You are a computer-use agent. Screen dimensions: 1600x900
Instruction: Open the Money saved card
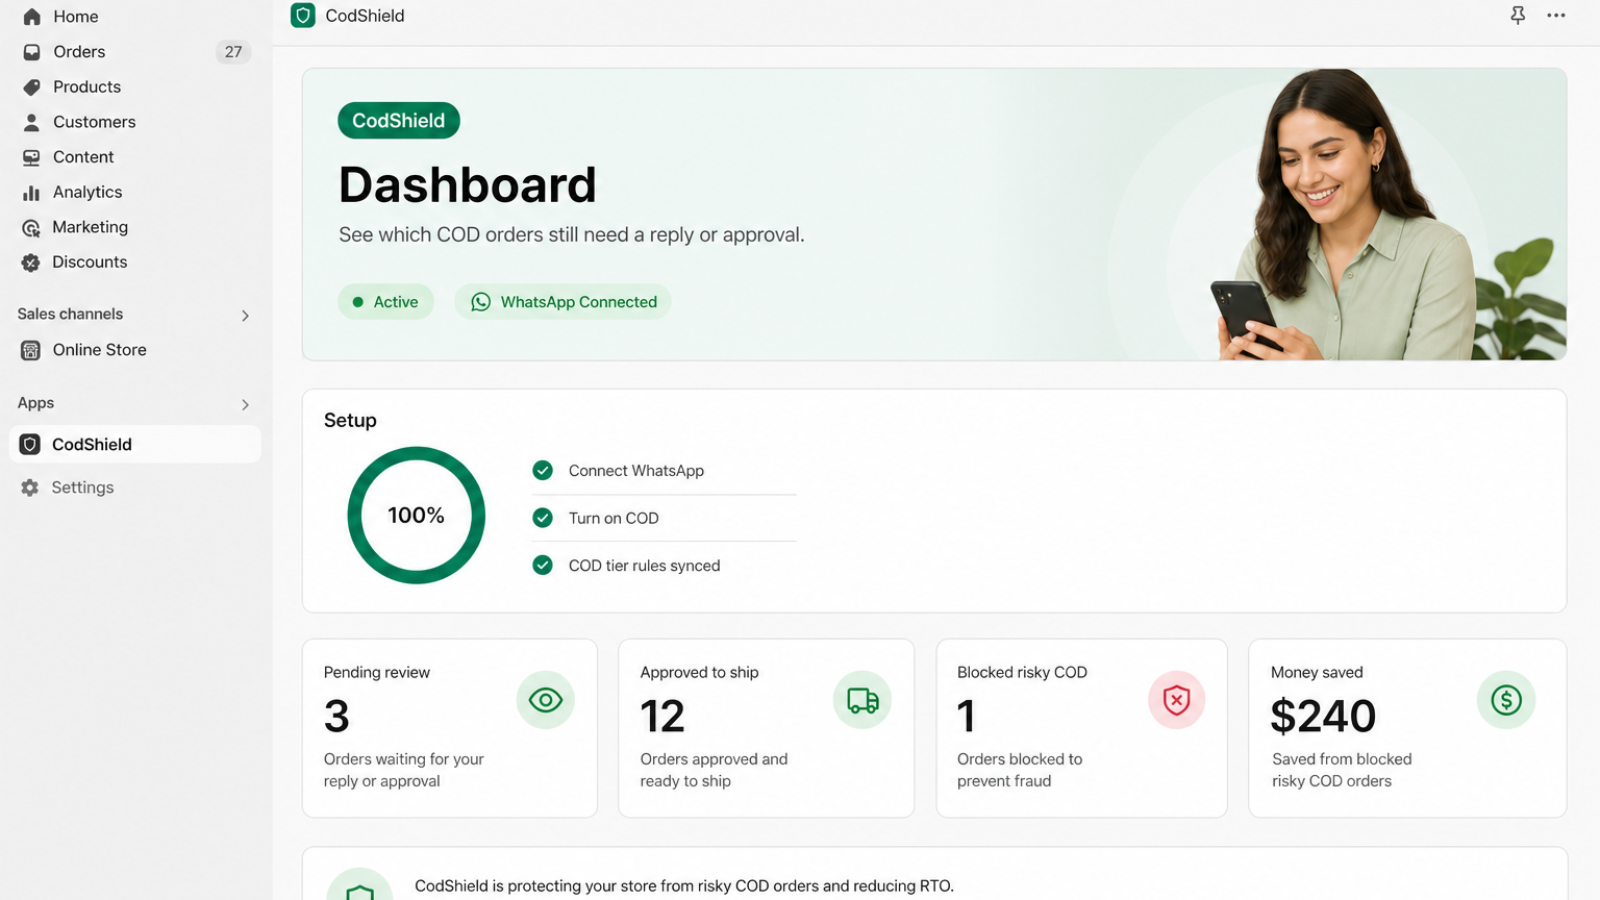point(1408,728)
